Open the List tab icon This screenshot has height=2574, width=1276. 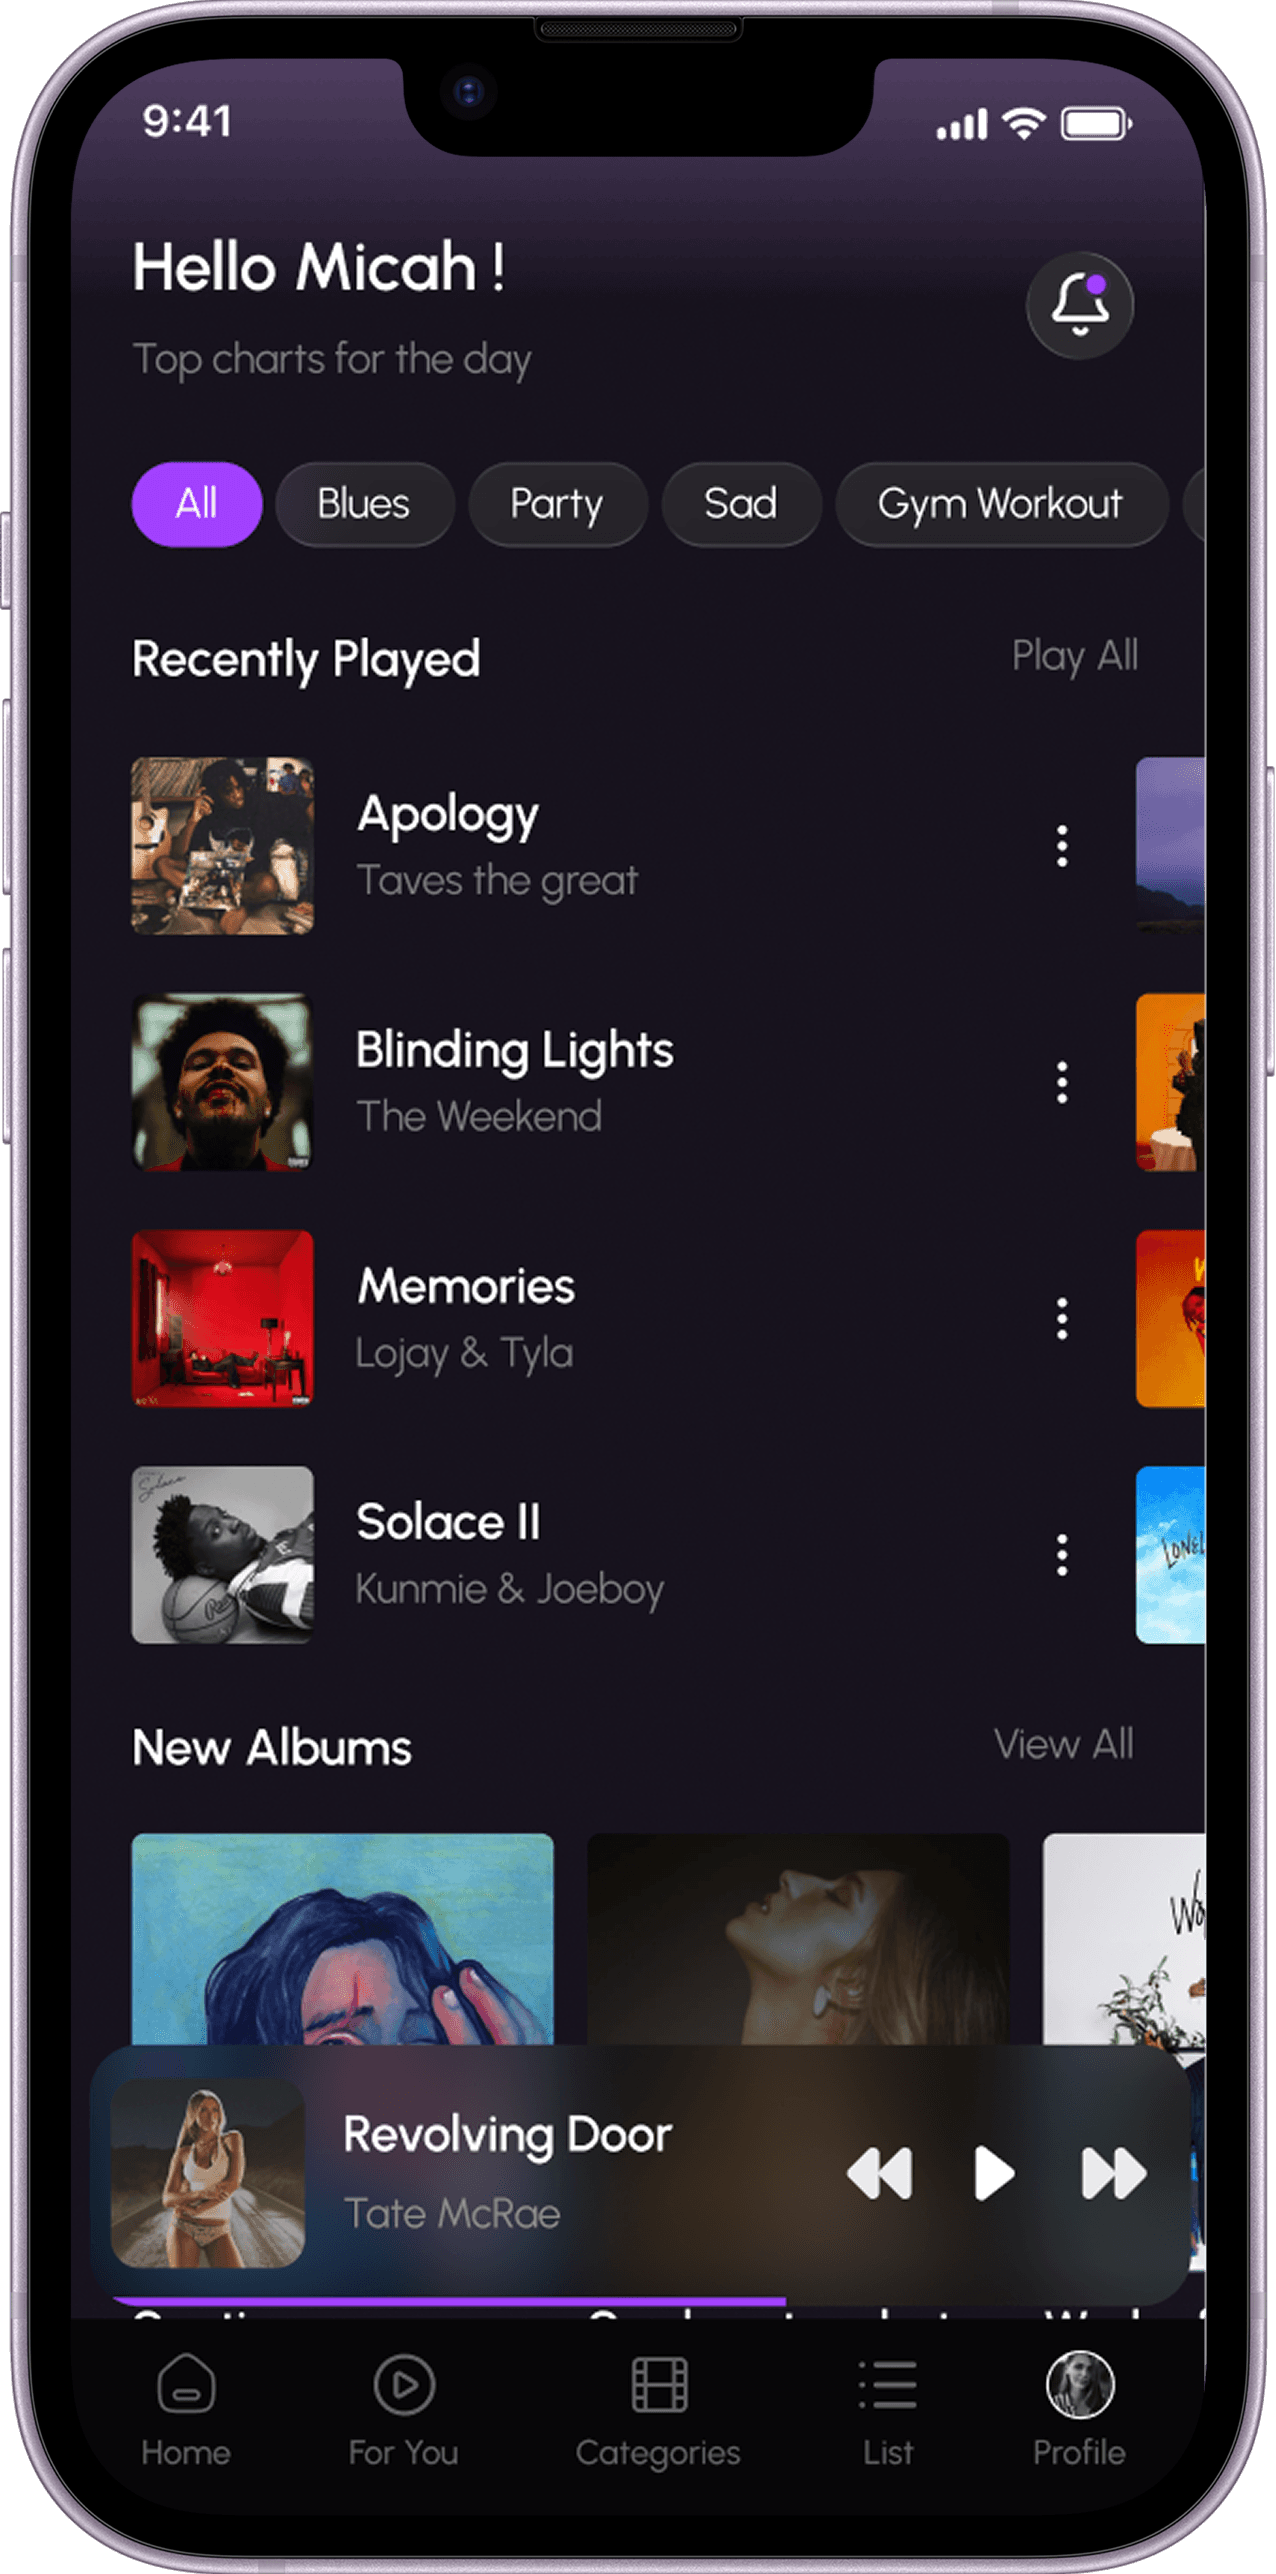(888, 2386)
